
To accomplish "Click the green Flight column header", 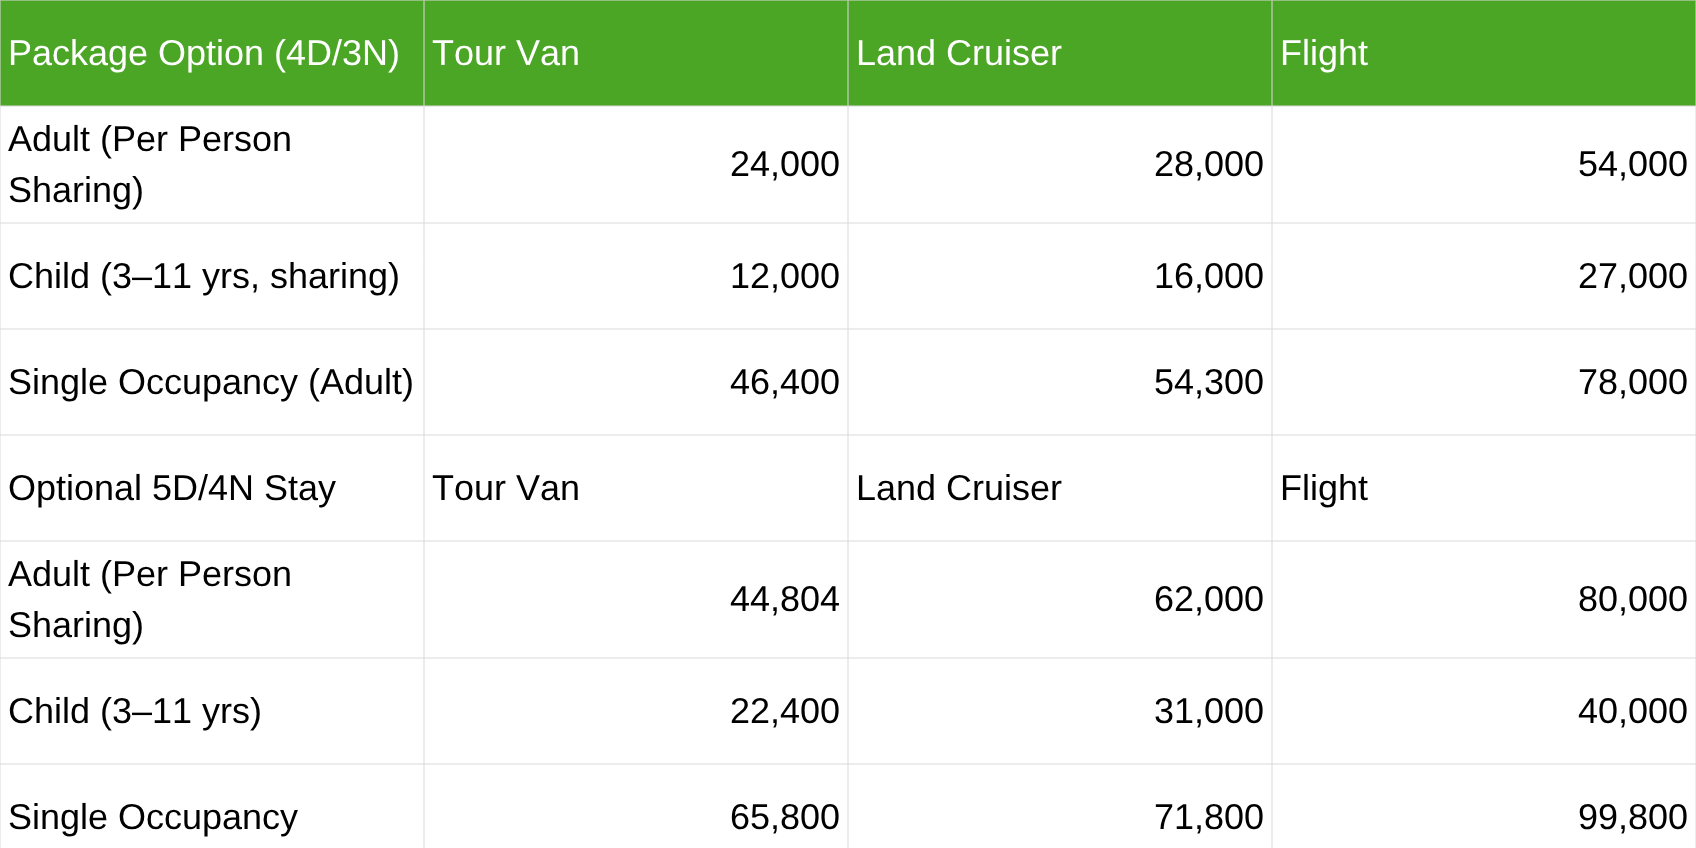I will (1323, 53).
